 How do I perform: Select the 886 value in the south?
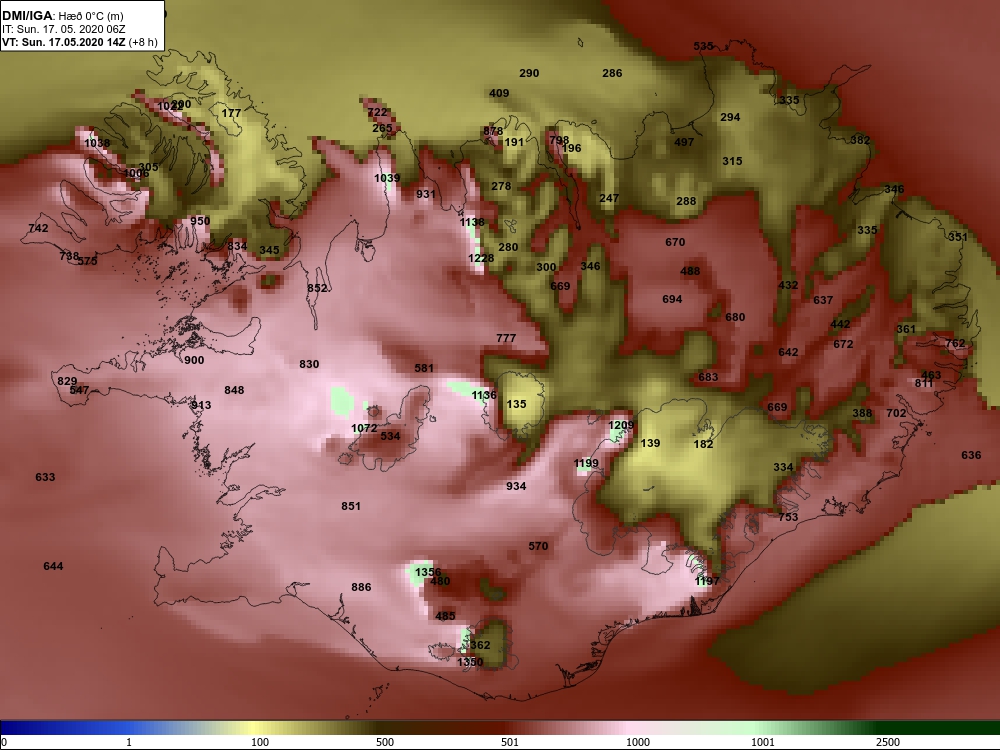pos(361,587)
